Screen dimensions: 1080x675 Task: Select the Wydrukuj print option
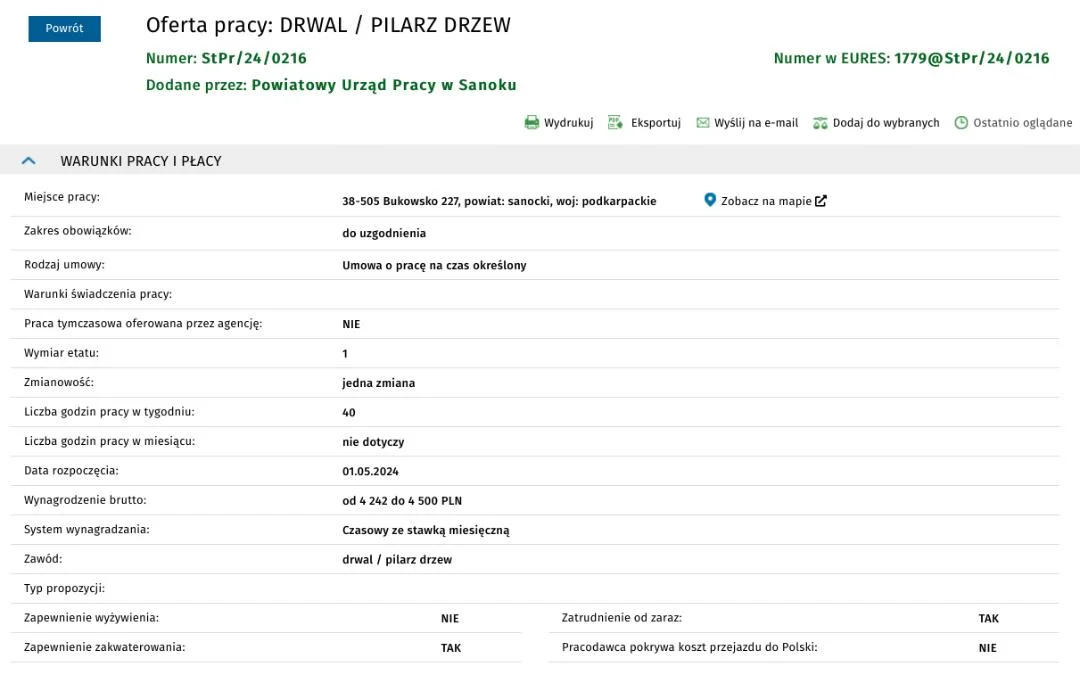[x=568, y=123]
